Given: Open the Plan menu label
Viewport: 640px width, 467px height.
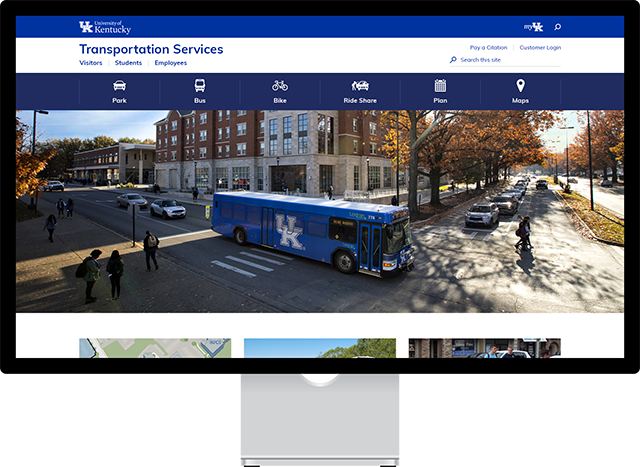Looking at the screenshot, I should point(440,100).
